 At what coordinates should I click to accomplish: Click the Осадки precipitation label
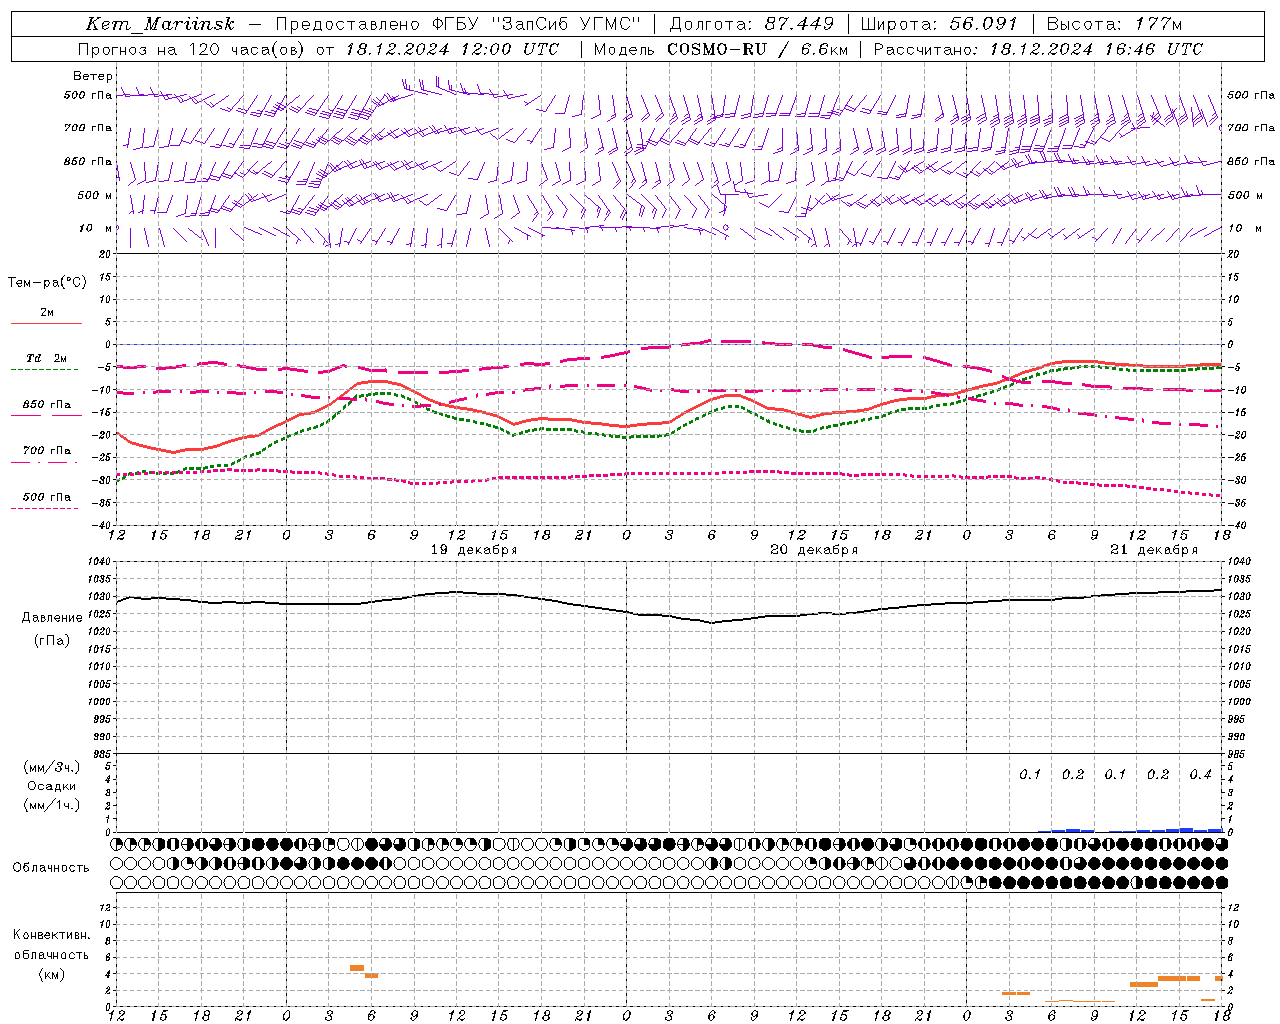point(51,786)
